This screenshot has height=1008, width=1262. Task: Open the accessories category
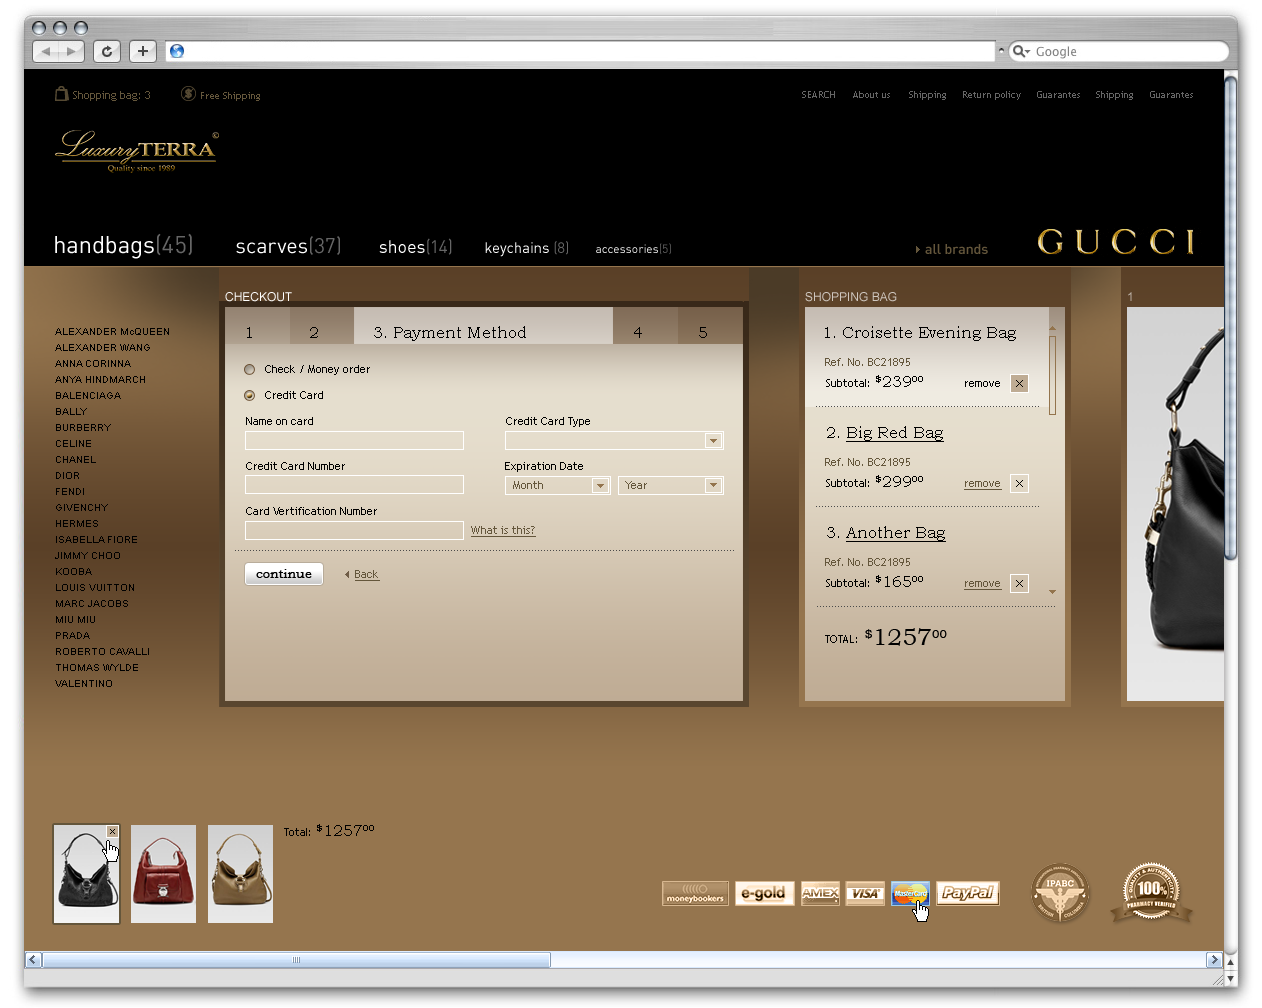tap(633, 249)
